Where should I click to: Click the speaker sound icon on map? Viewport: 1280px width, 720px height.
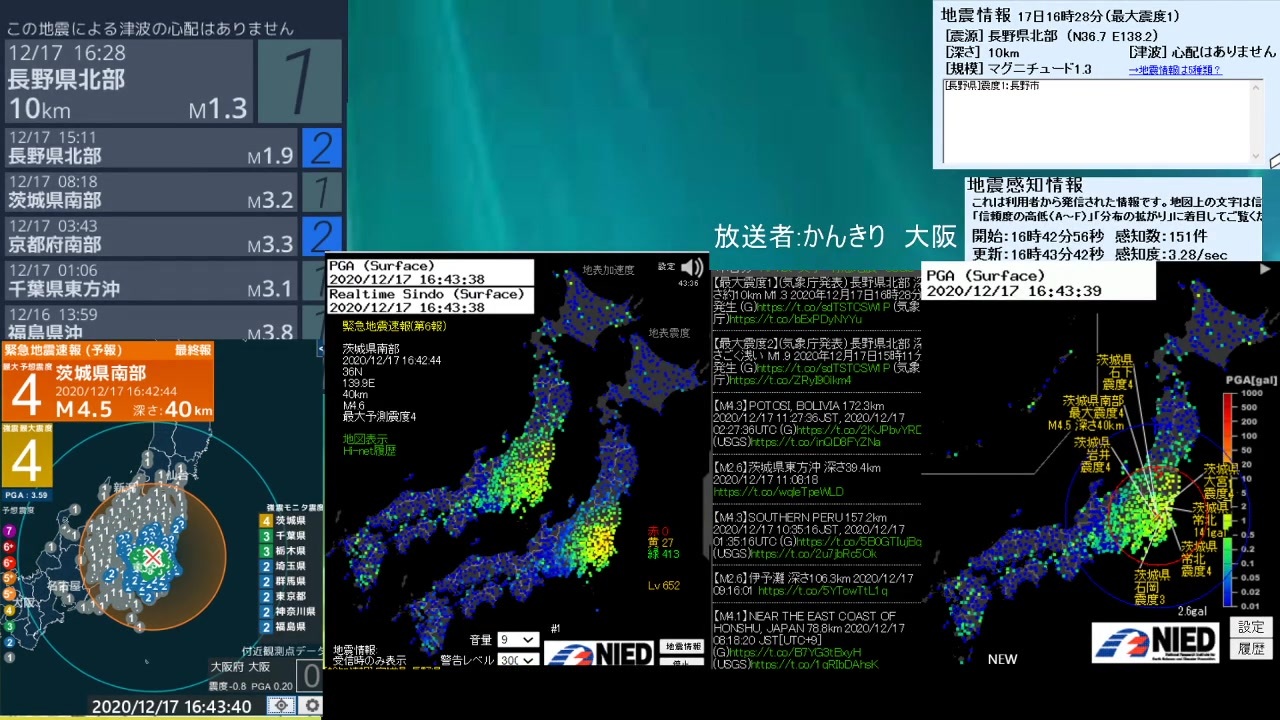(x=691, y=267)
